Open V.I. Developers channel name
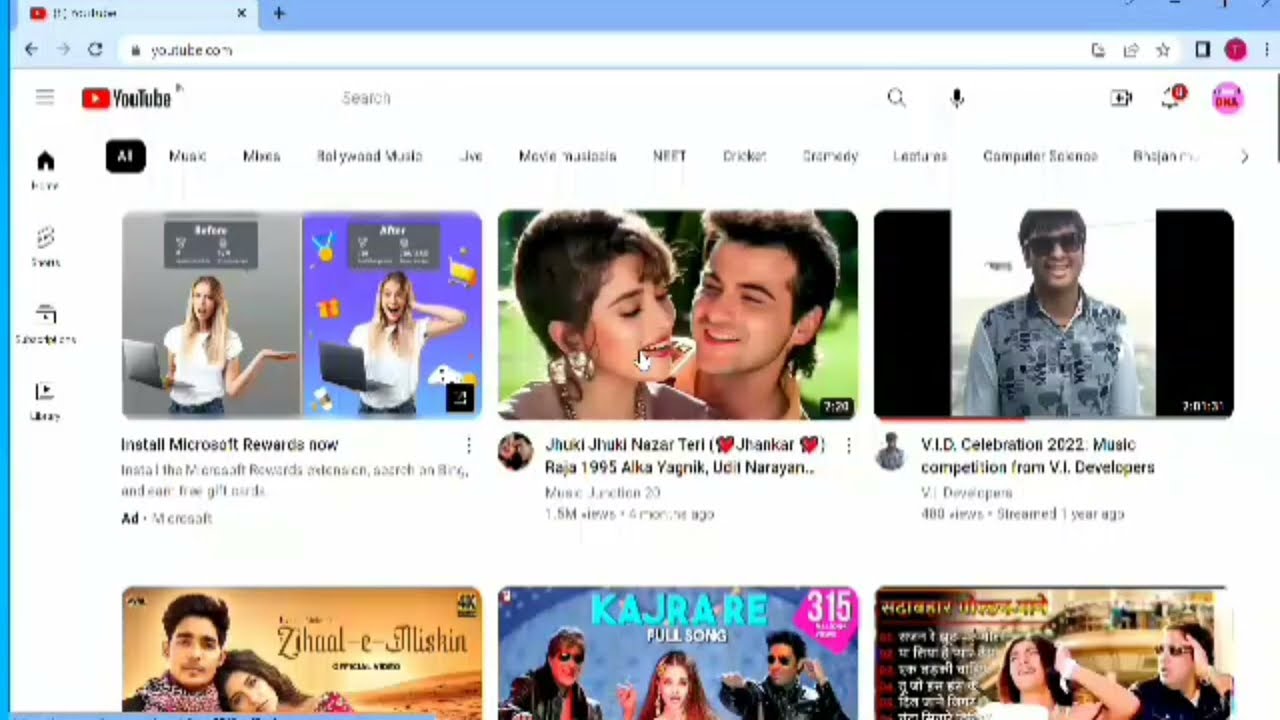Viewport: 1280px width, 720px height. click(x=966, y=492)
